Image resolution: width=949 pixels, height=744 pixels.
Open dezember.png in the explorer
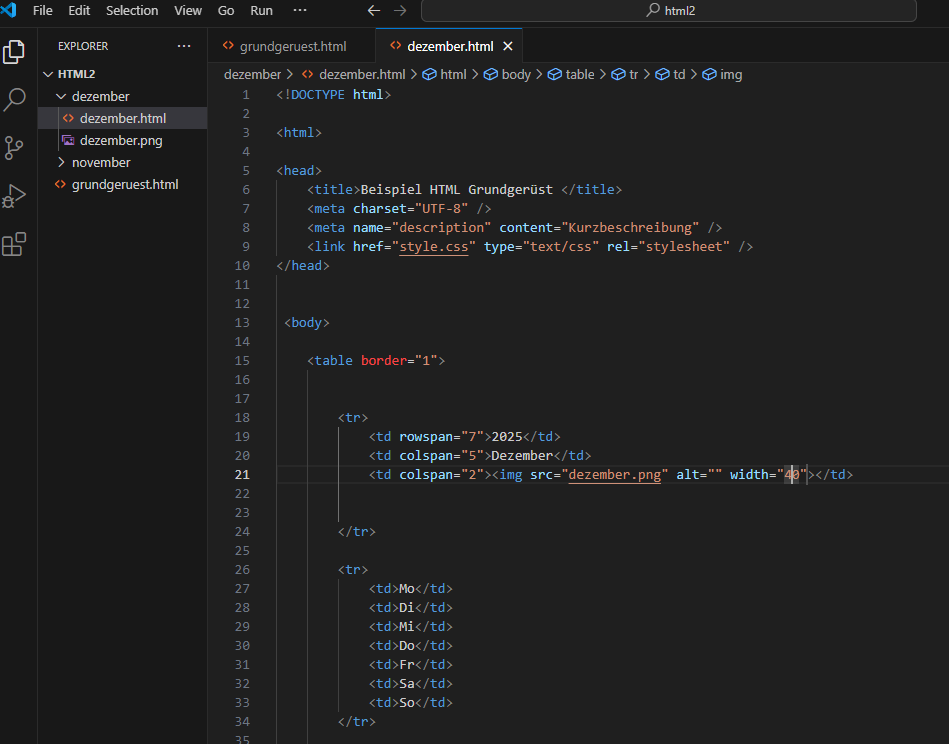point(121,140)
